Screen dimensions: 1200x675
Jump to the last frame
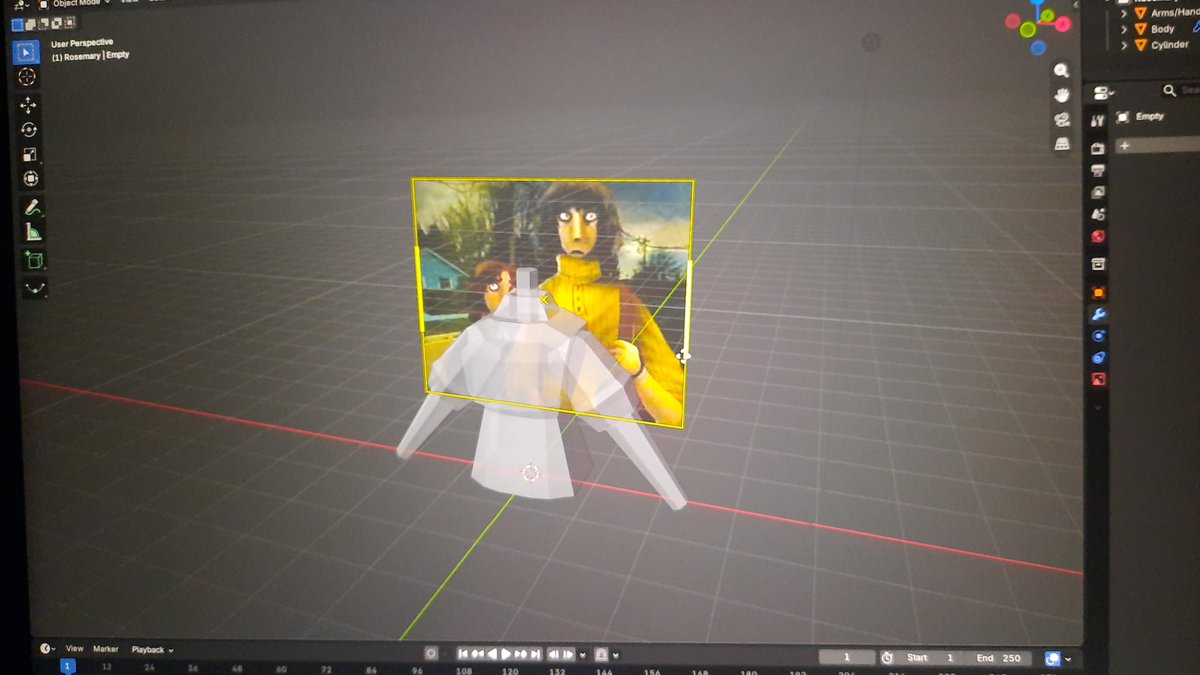[534, 654]
